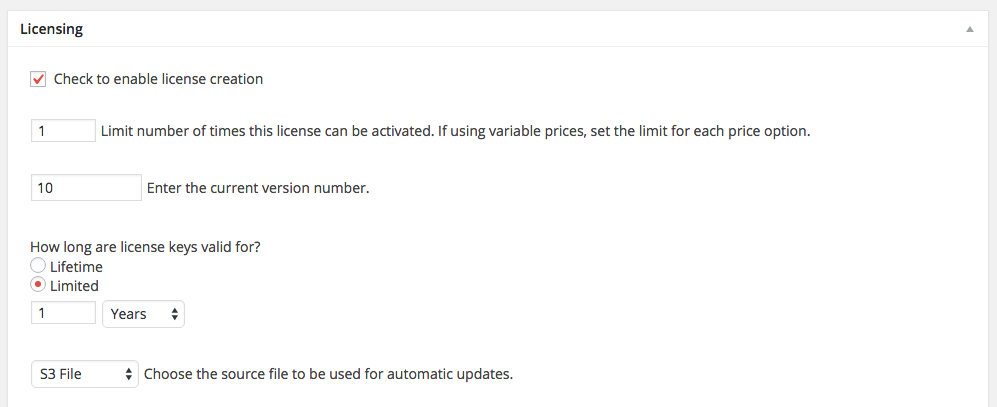Click the arrows on the Years dropdown
This screenshot has height=407, width=997.
coord(175,314)
